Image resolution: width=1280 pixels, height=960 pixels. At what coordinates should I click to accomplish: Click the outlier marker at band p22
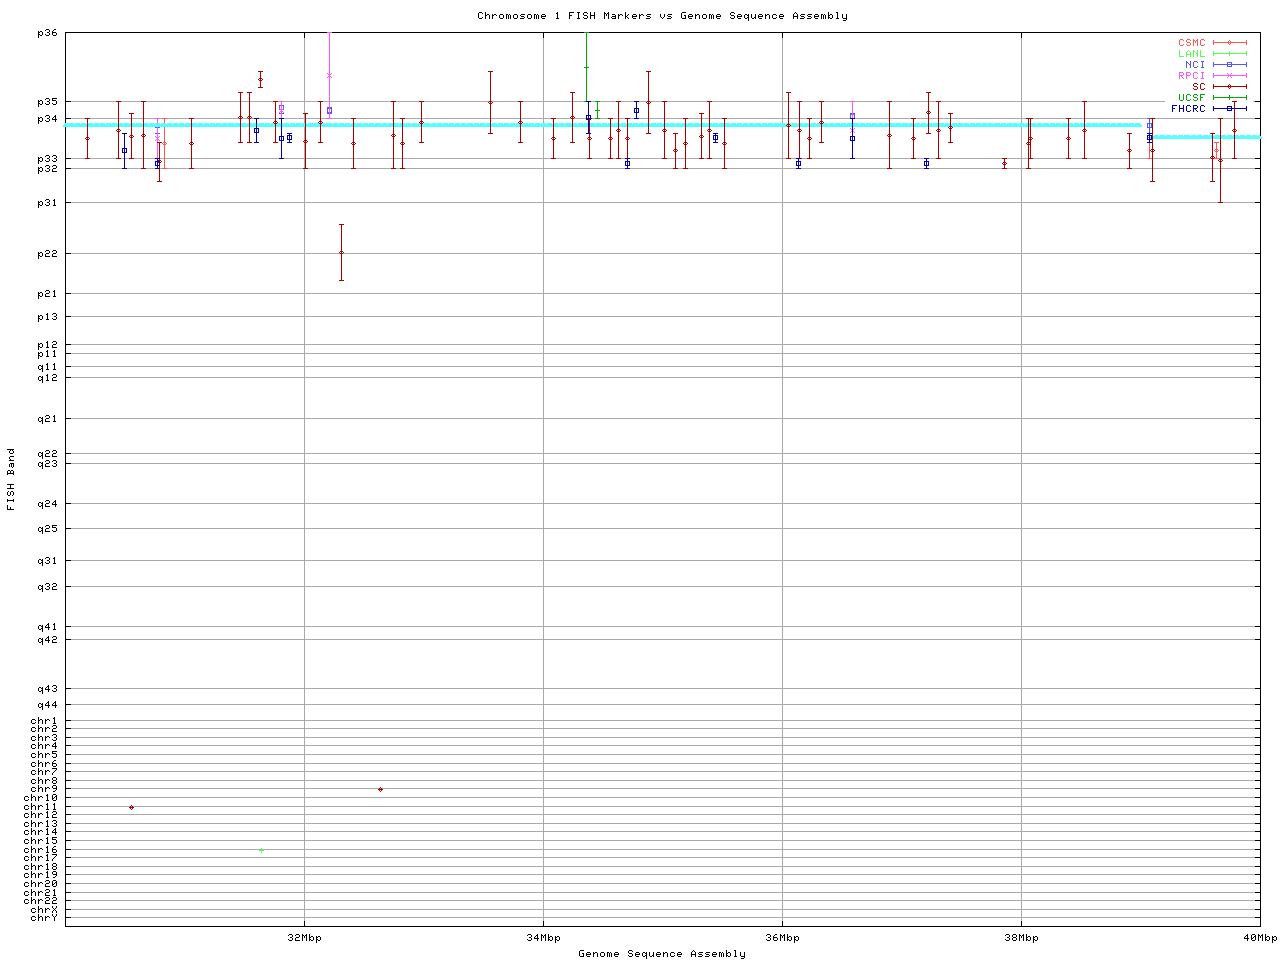[341, 252]
